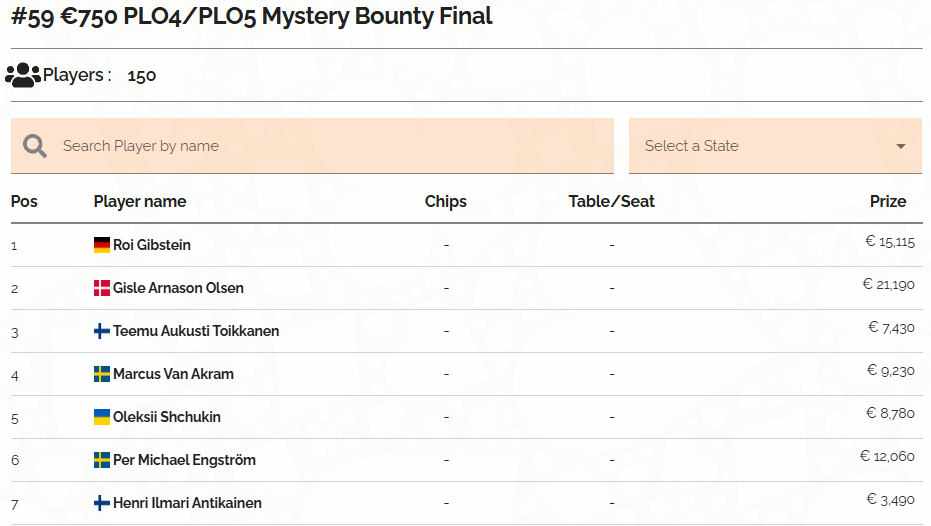The width and height of the screenshot is (931, 526).
Task: Click the magnifying glass search icon
Action: point(34,146)
